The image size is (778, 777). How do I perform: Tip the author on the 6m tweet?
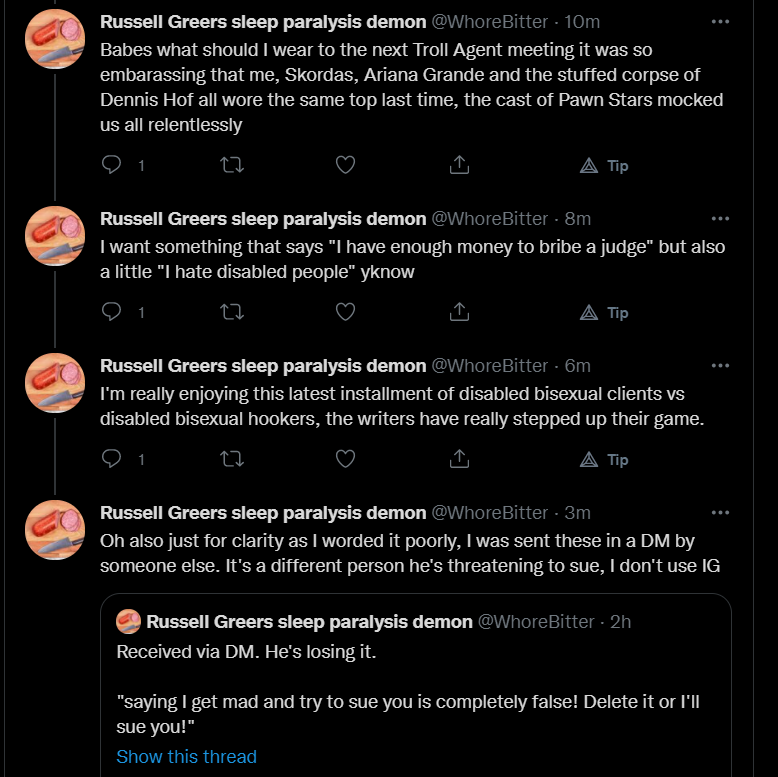click(x=604, y=459)
